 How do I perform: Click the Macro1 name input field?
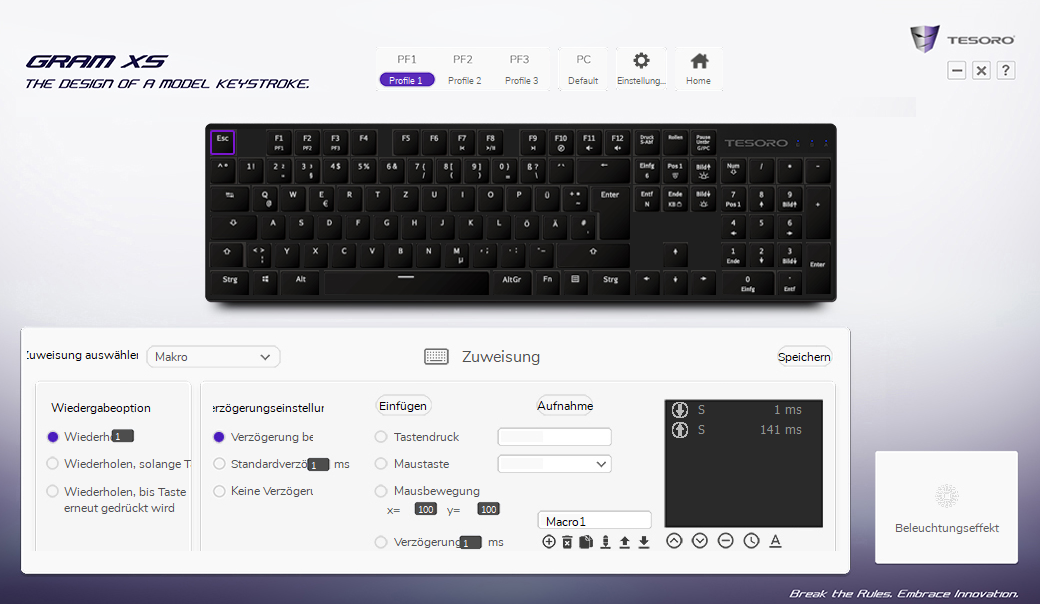(x=594, y=521)
